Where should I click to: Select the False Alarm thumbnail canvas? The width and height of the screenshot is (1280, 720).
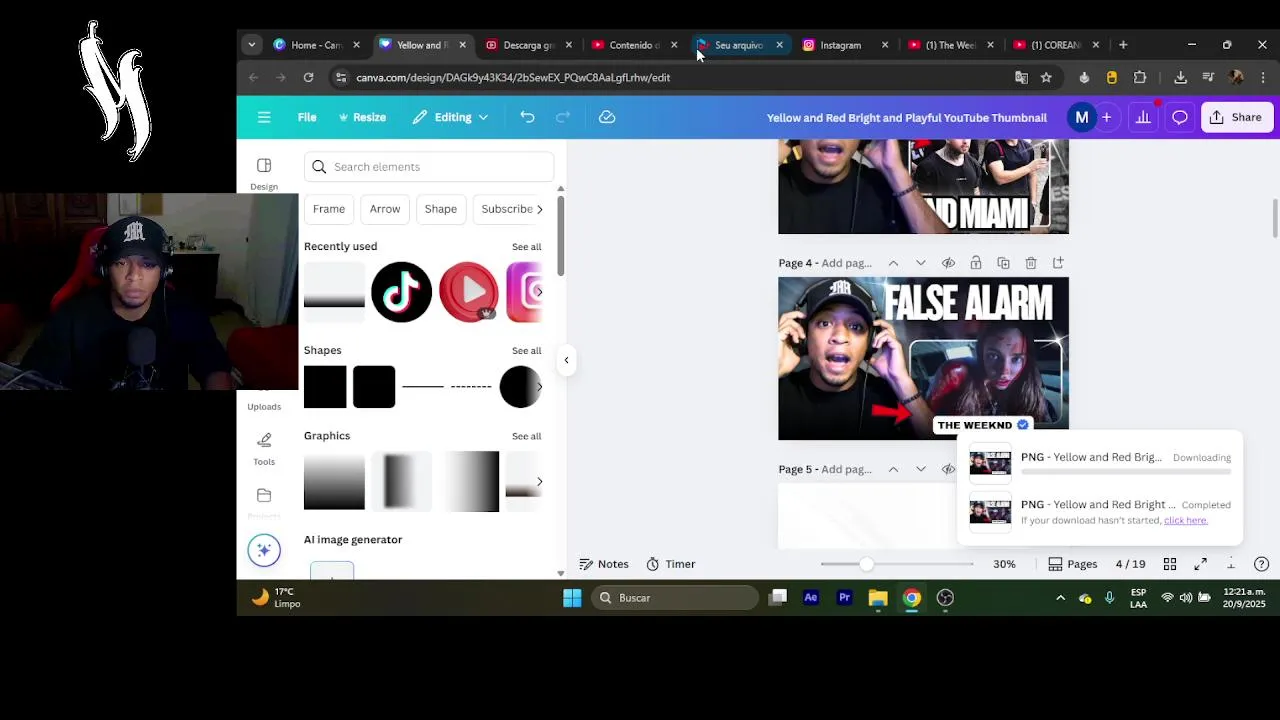coord(923,358)
